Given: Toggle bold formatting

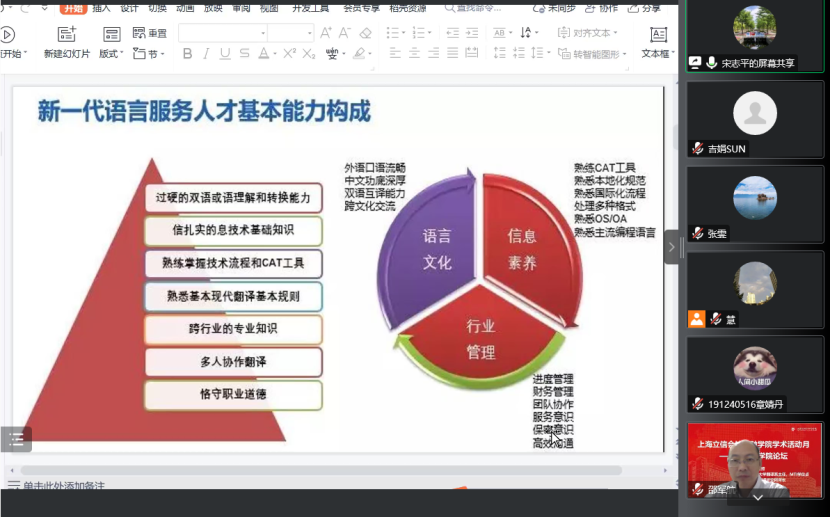Looking at the screenshot, I should point(187,54).
